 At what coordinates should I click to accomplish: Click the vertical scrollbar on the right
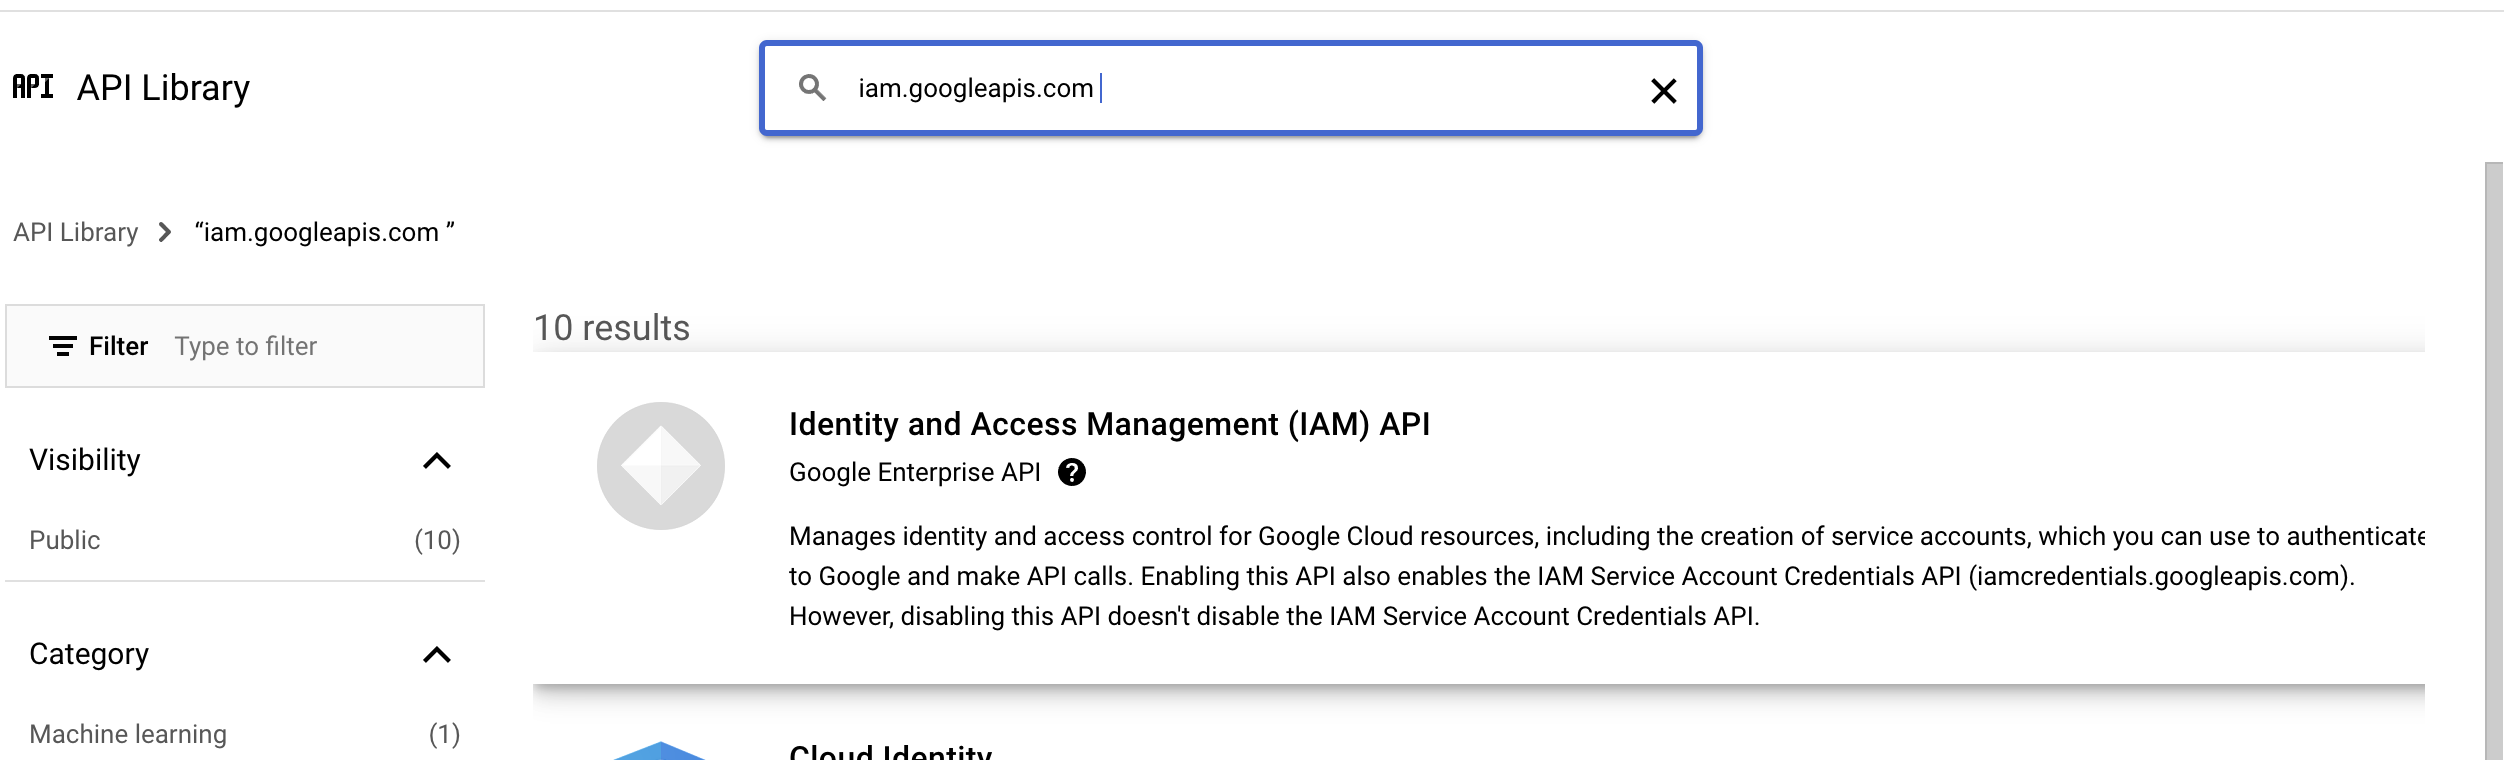[x=2494, y=460]
